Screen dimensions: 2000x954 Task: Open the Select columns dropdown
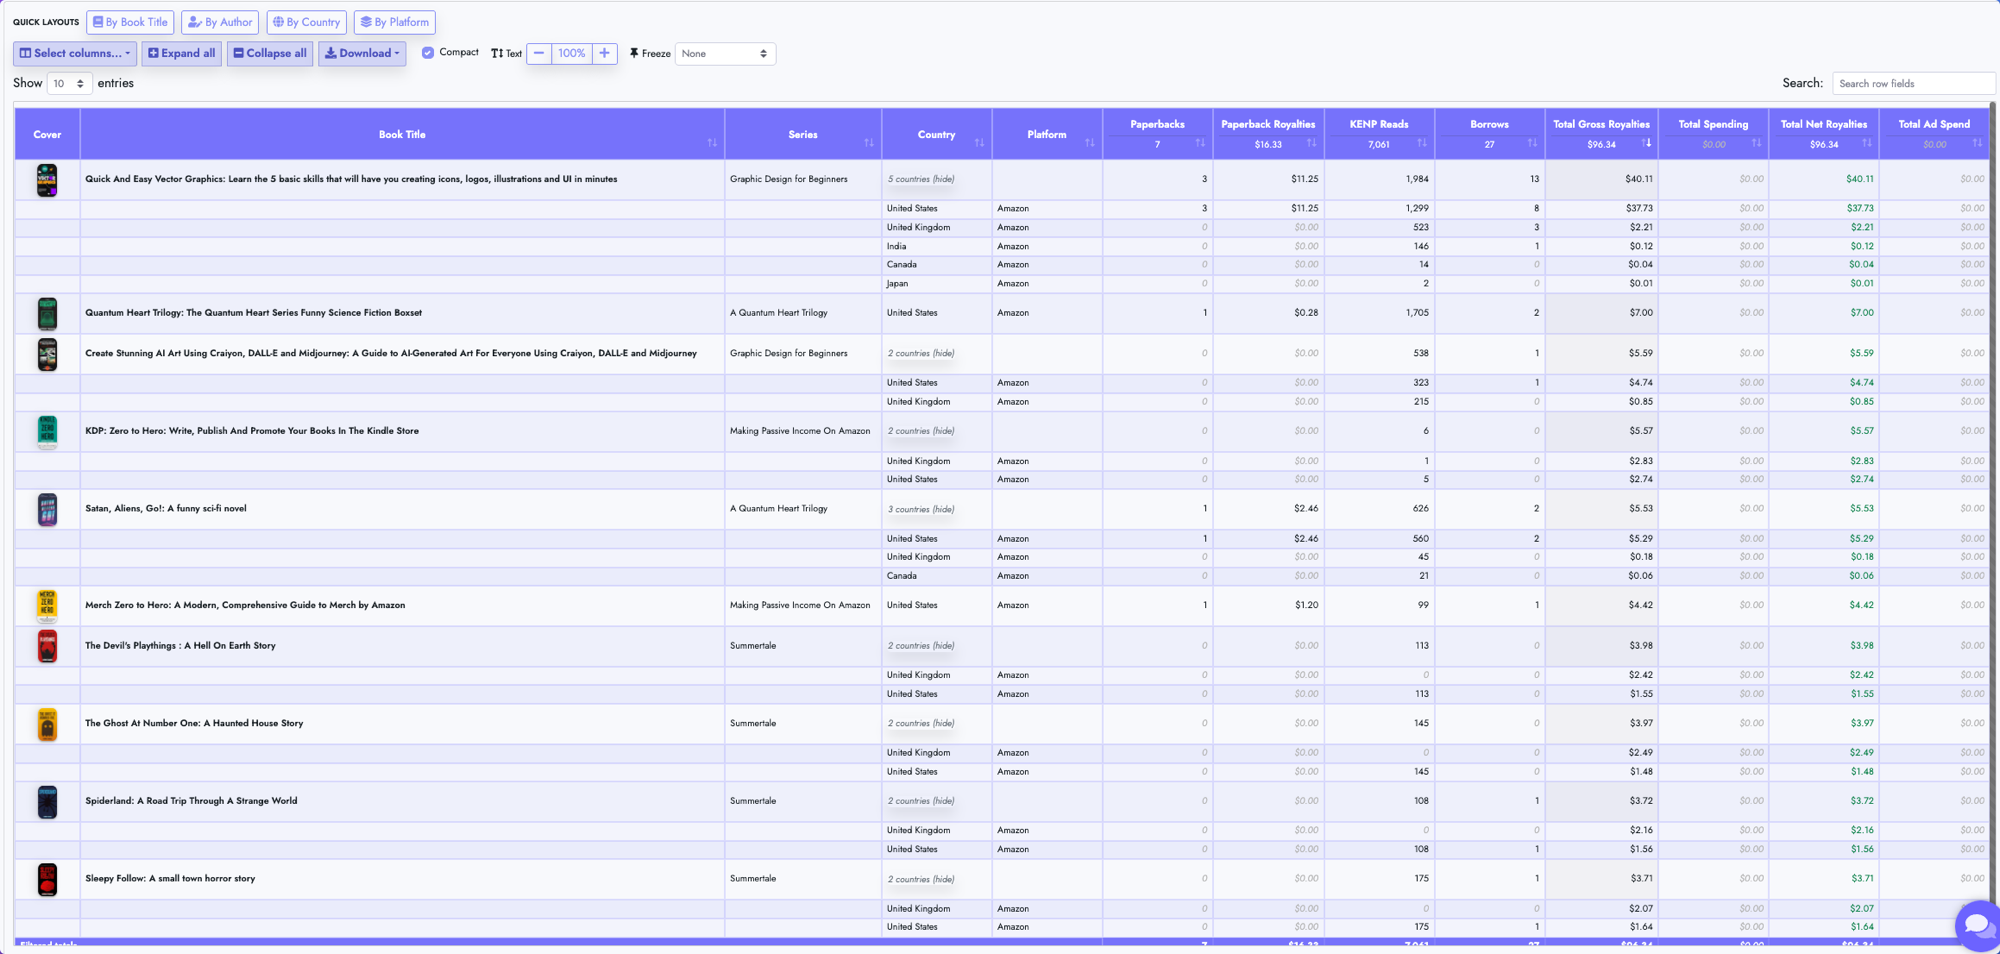(75, 54)
